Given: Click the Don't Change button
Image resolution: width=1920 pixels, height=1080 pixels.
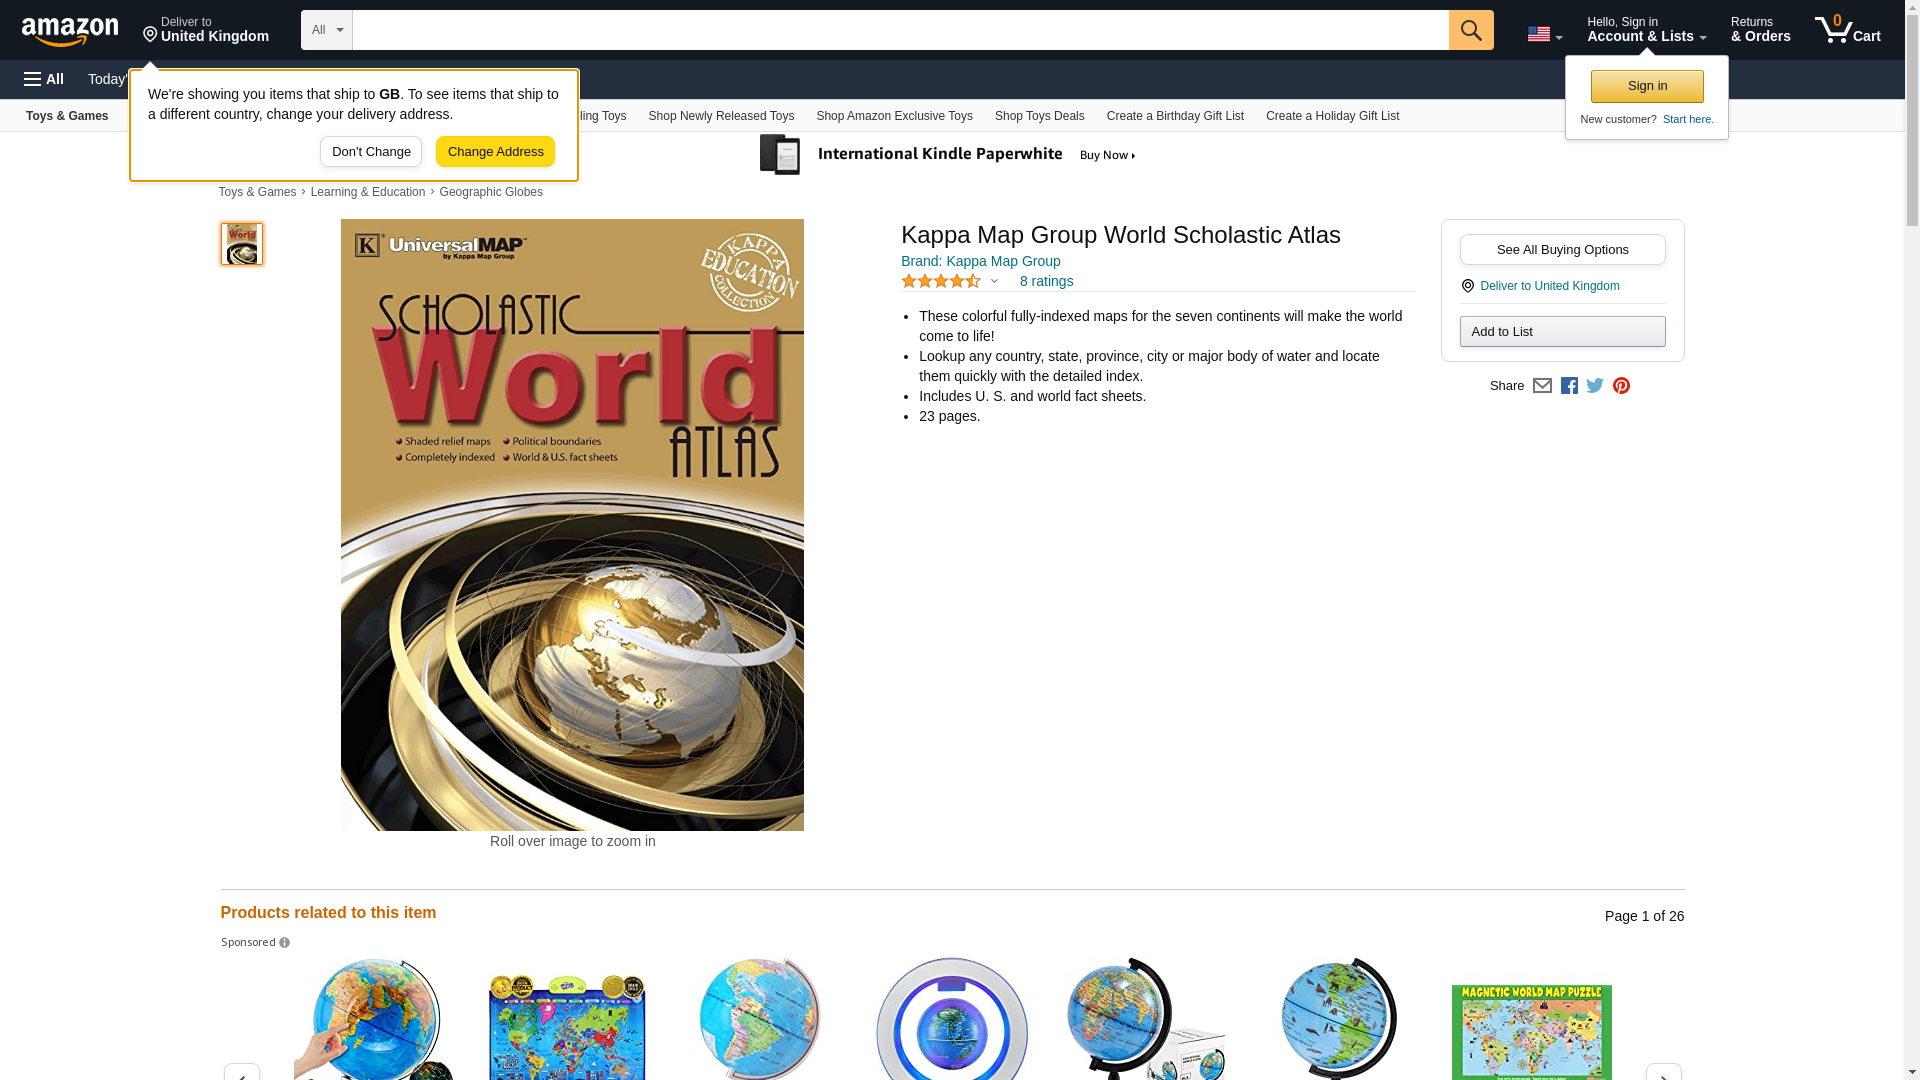Looking at the screenshot, I should click(x=371, y=152).
